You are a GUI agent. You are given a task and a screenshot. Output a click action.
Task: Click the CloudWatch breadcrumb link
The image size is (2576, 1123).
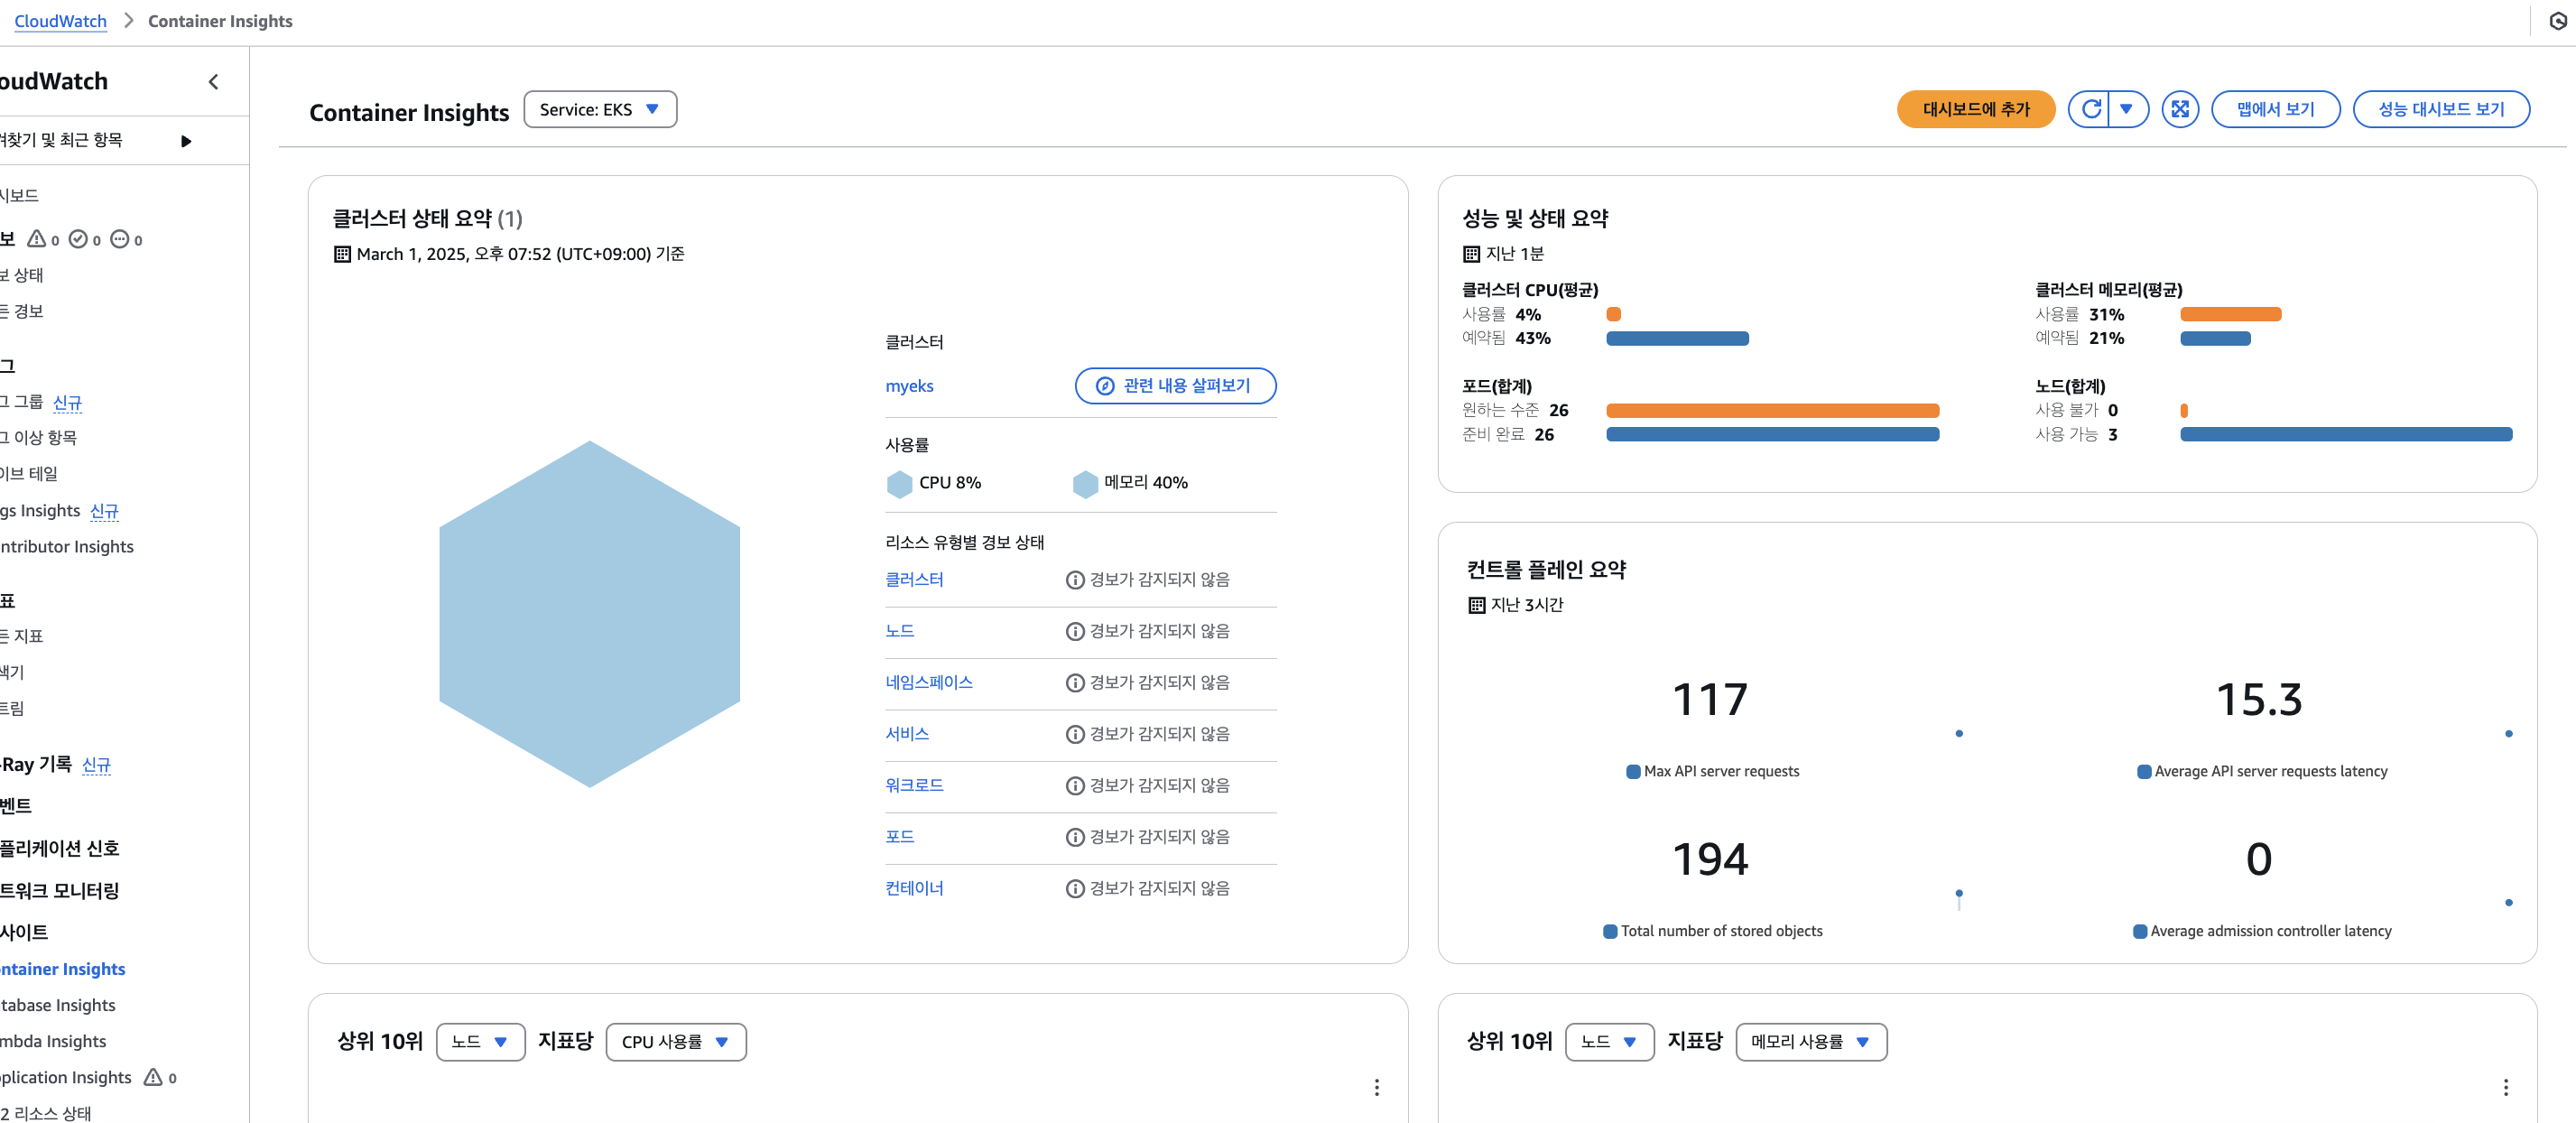click(x=60, y=21)
